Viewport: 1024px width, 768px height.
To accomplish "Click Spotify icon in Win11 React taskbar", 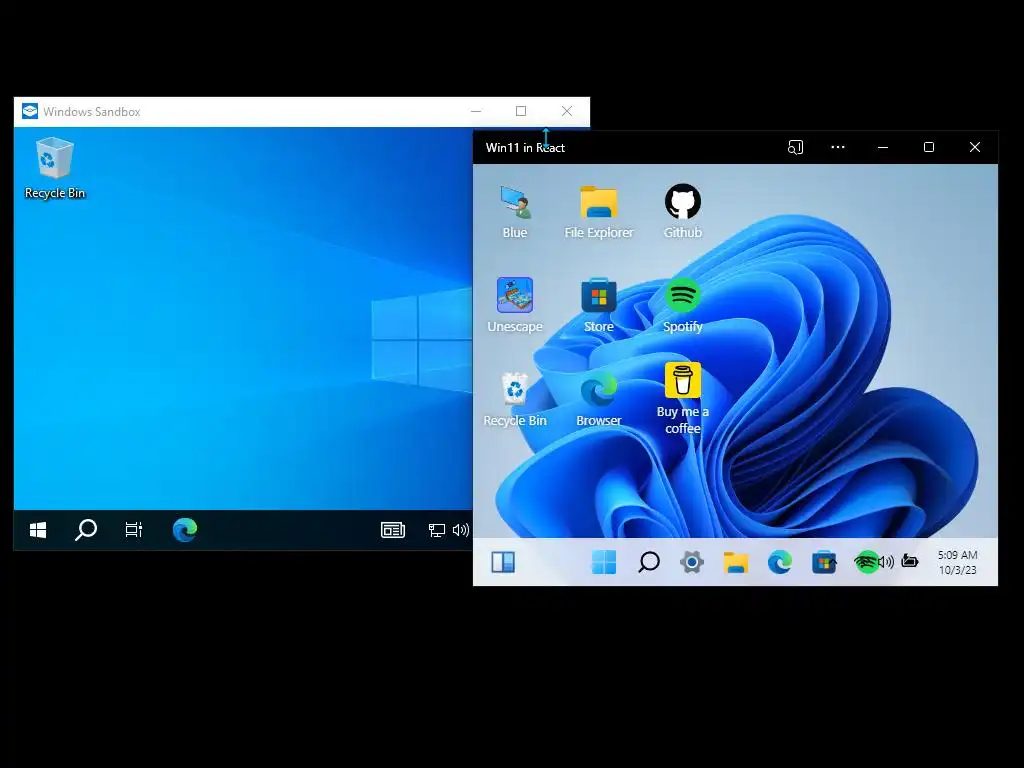I will [x=867, y=562].
